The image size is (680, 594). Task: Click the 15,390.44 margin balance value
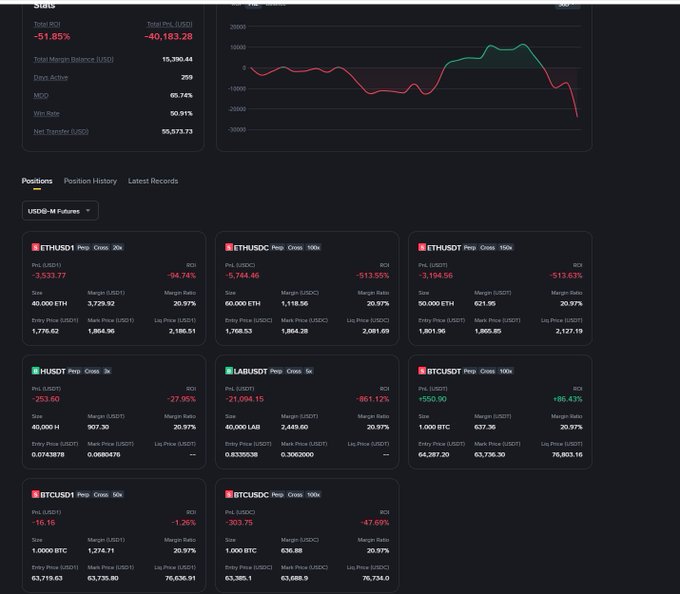(177, 59)
